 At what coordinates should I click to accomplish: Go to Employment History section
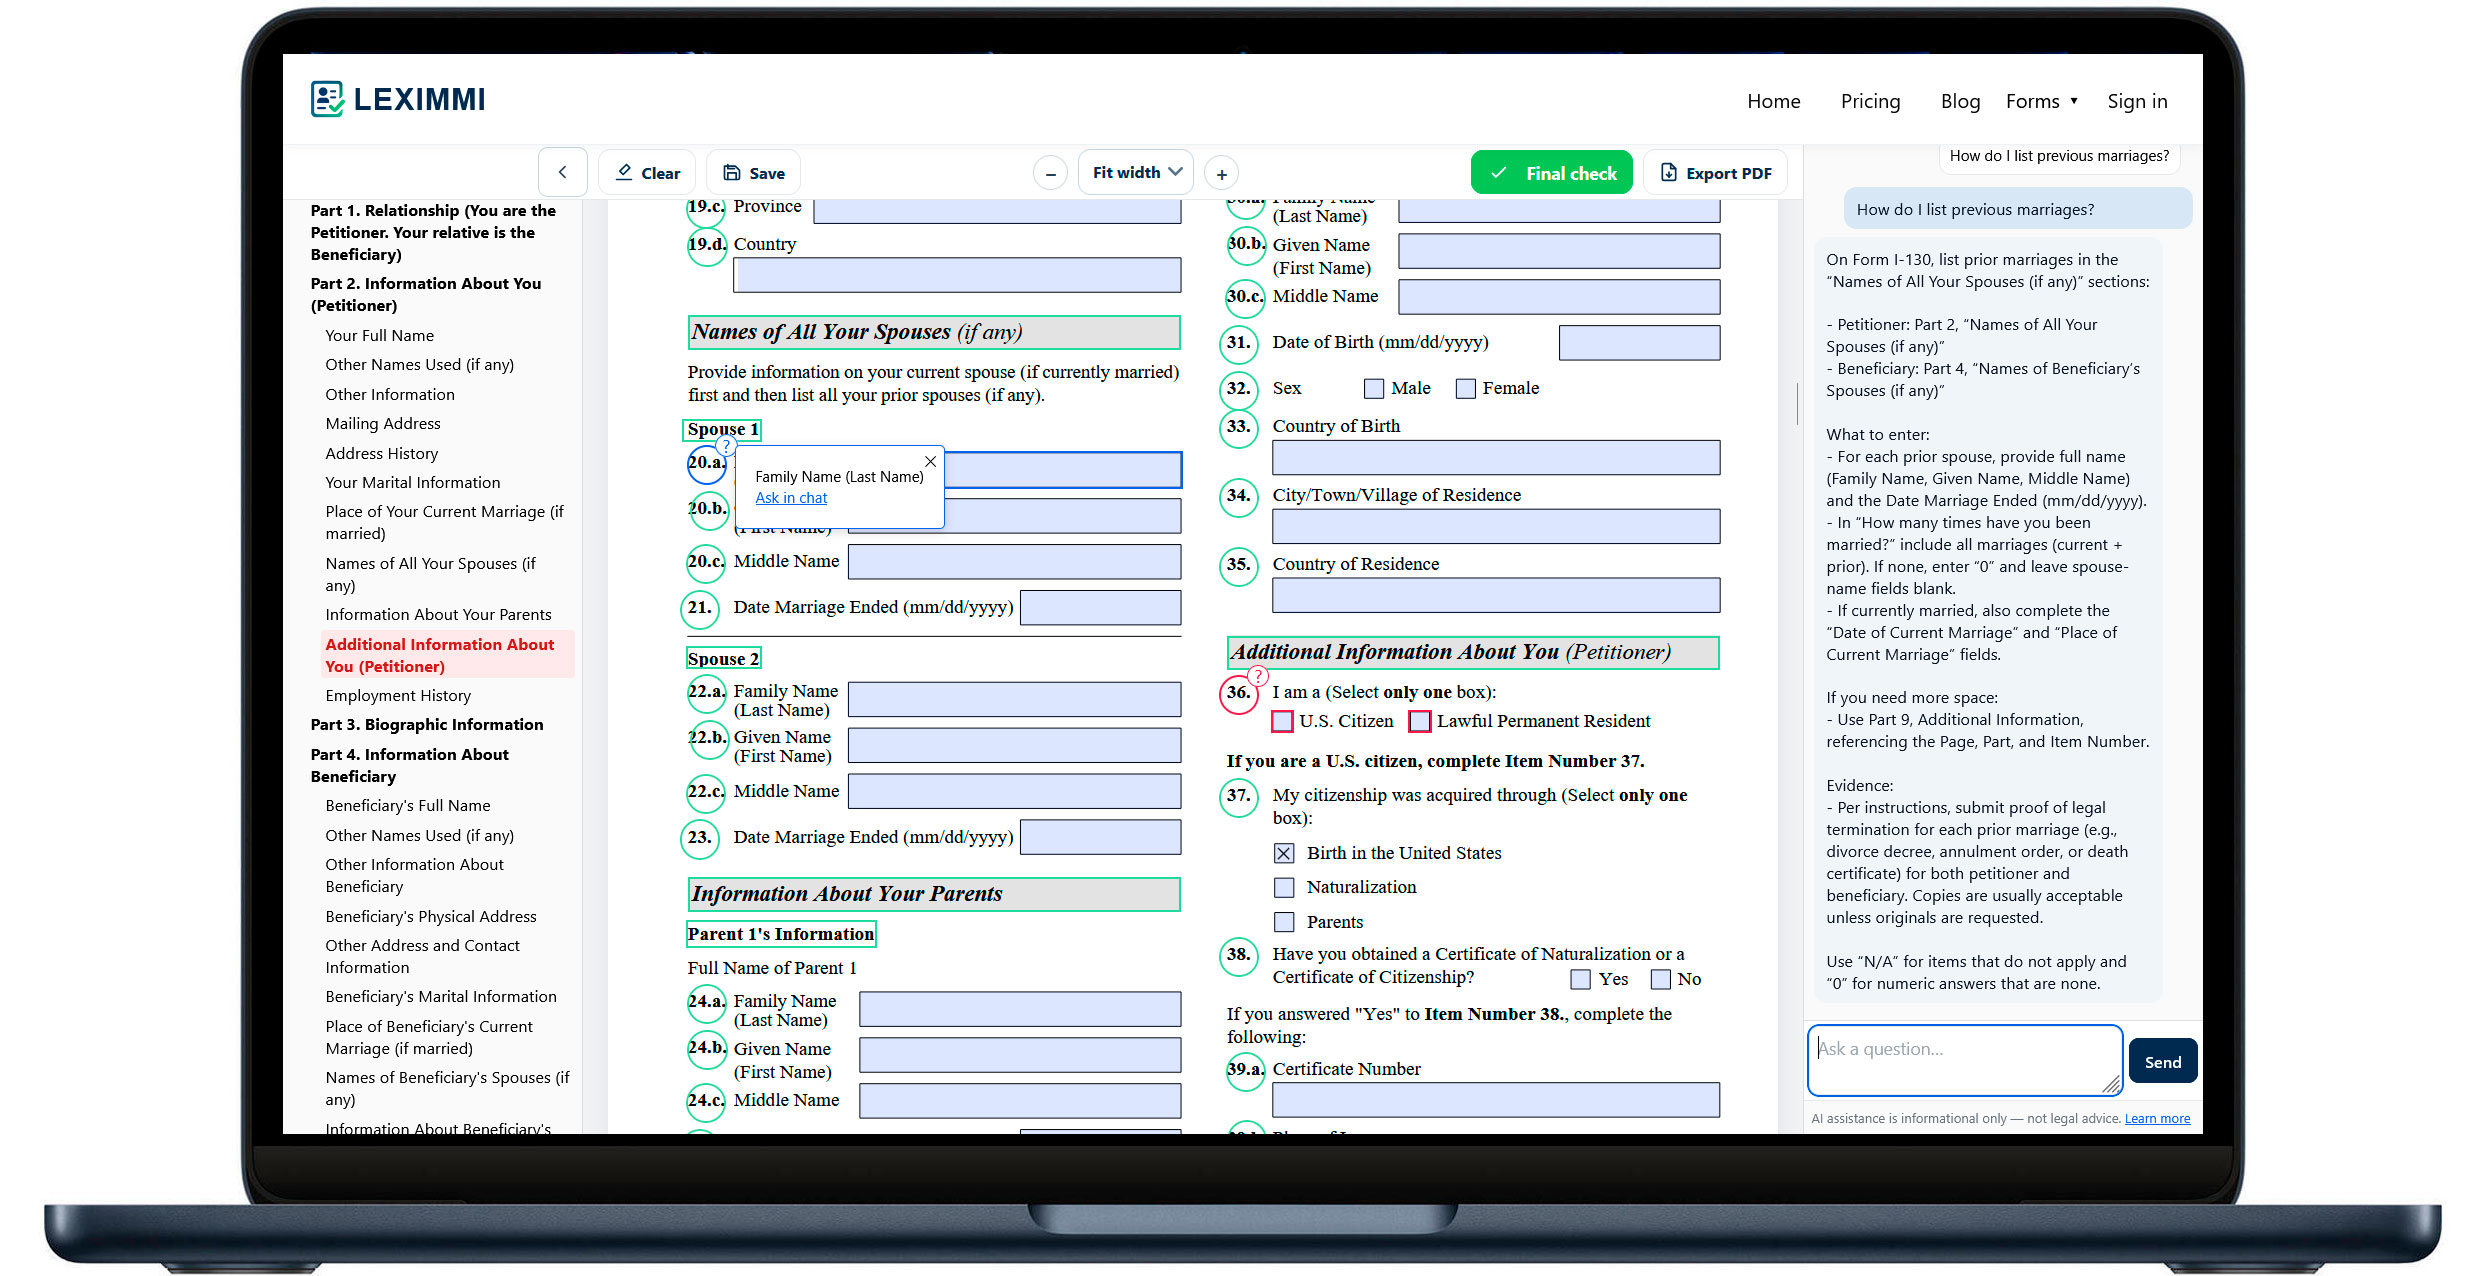398,695
